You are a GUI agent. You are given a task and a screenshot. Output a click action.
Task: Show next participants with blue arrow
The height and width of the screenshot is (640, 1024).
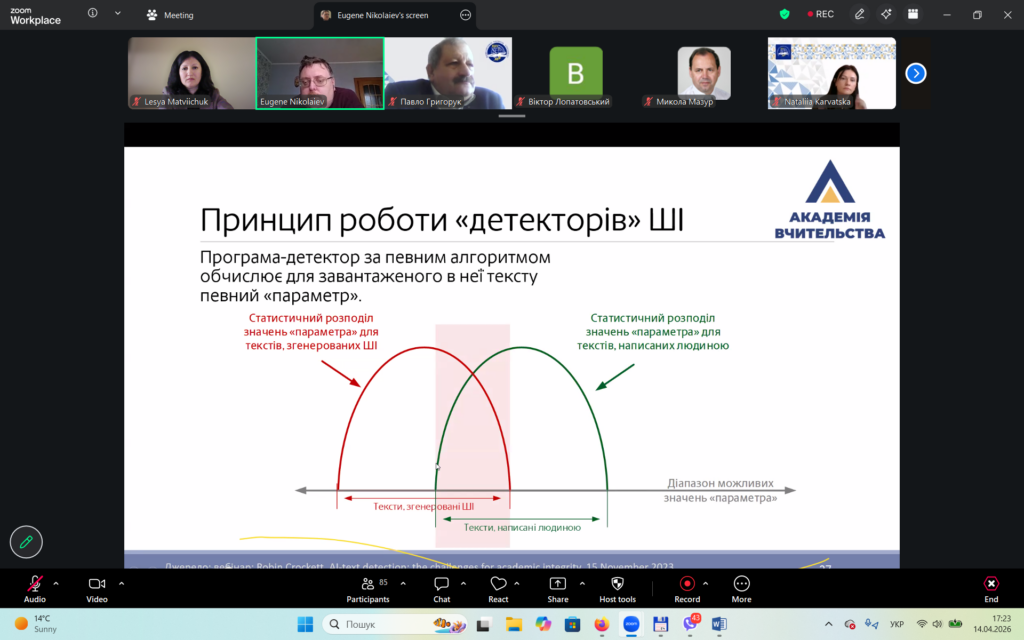point(915,73)
